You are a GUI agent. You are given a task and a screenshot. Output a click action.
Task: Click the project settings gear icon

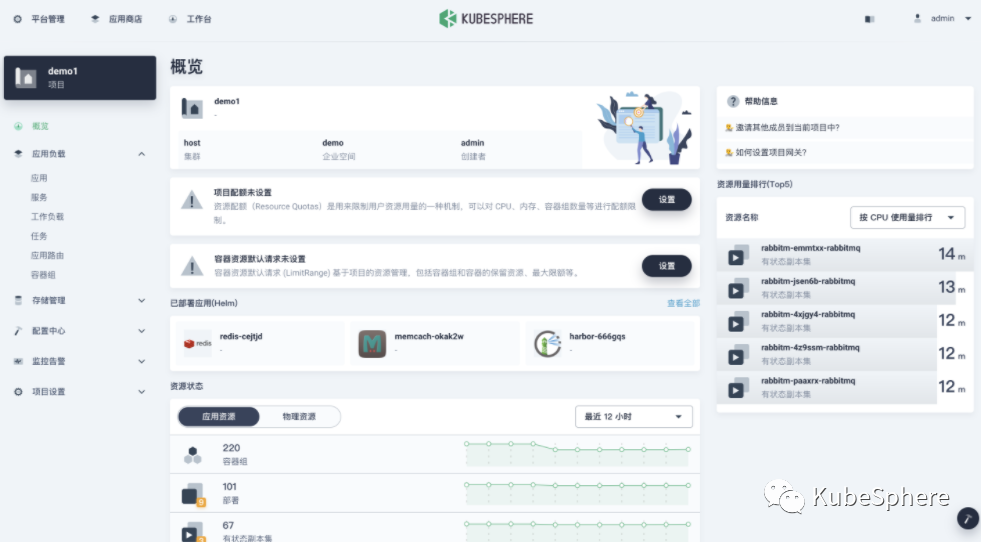pyautogui.click(x=18, y=392)
